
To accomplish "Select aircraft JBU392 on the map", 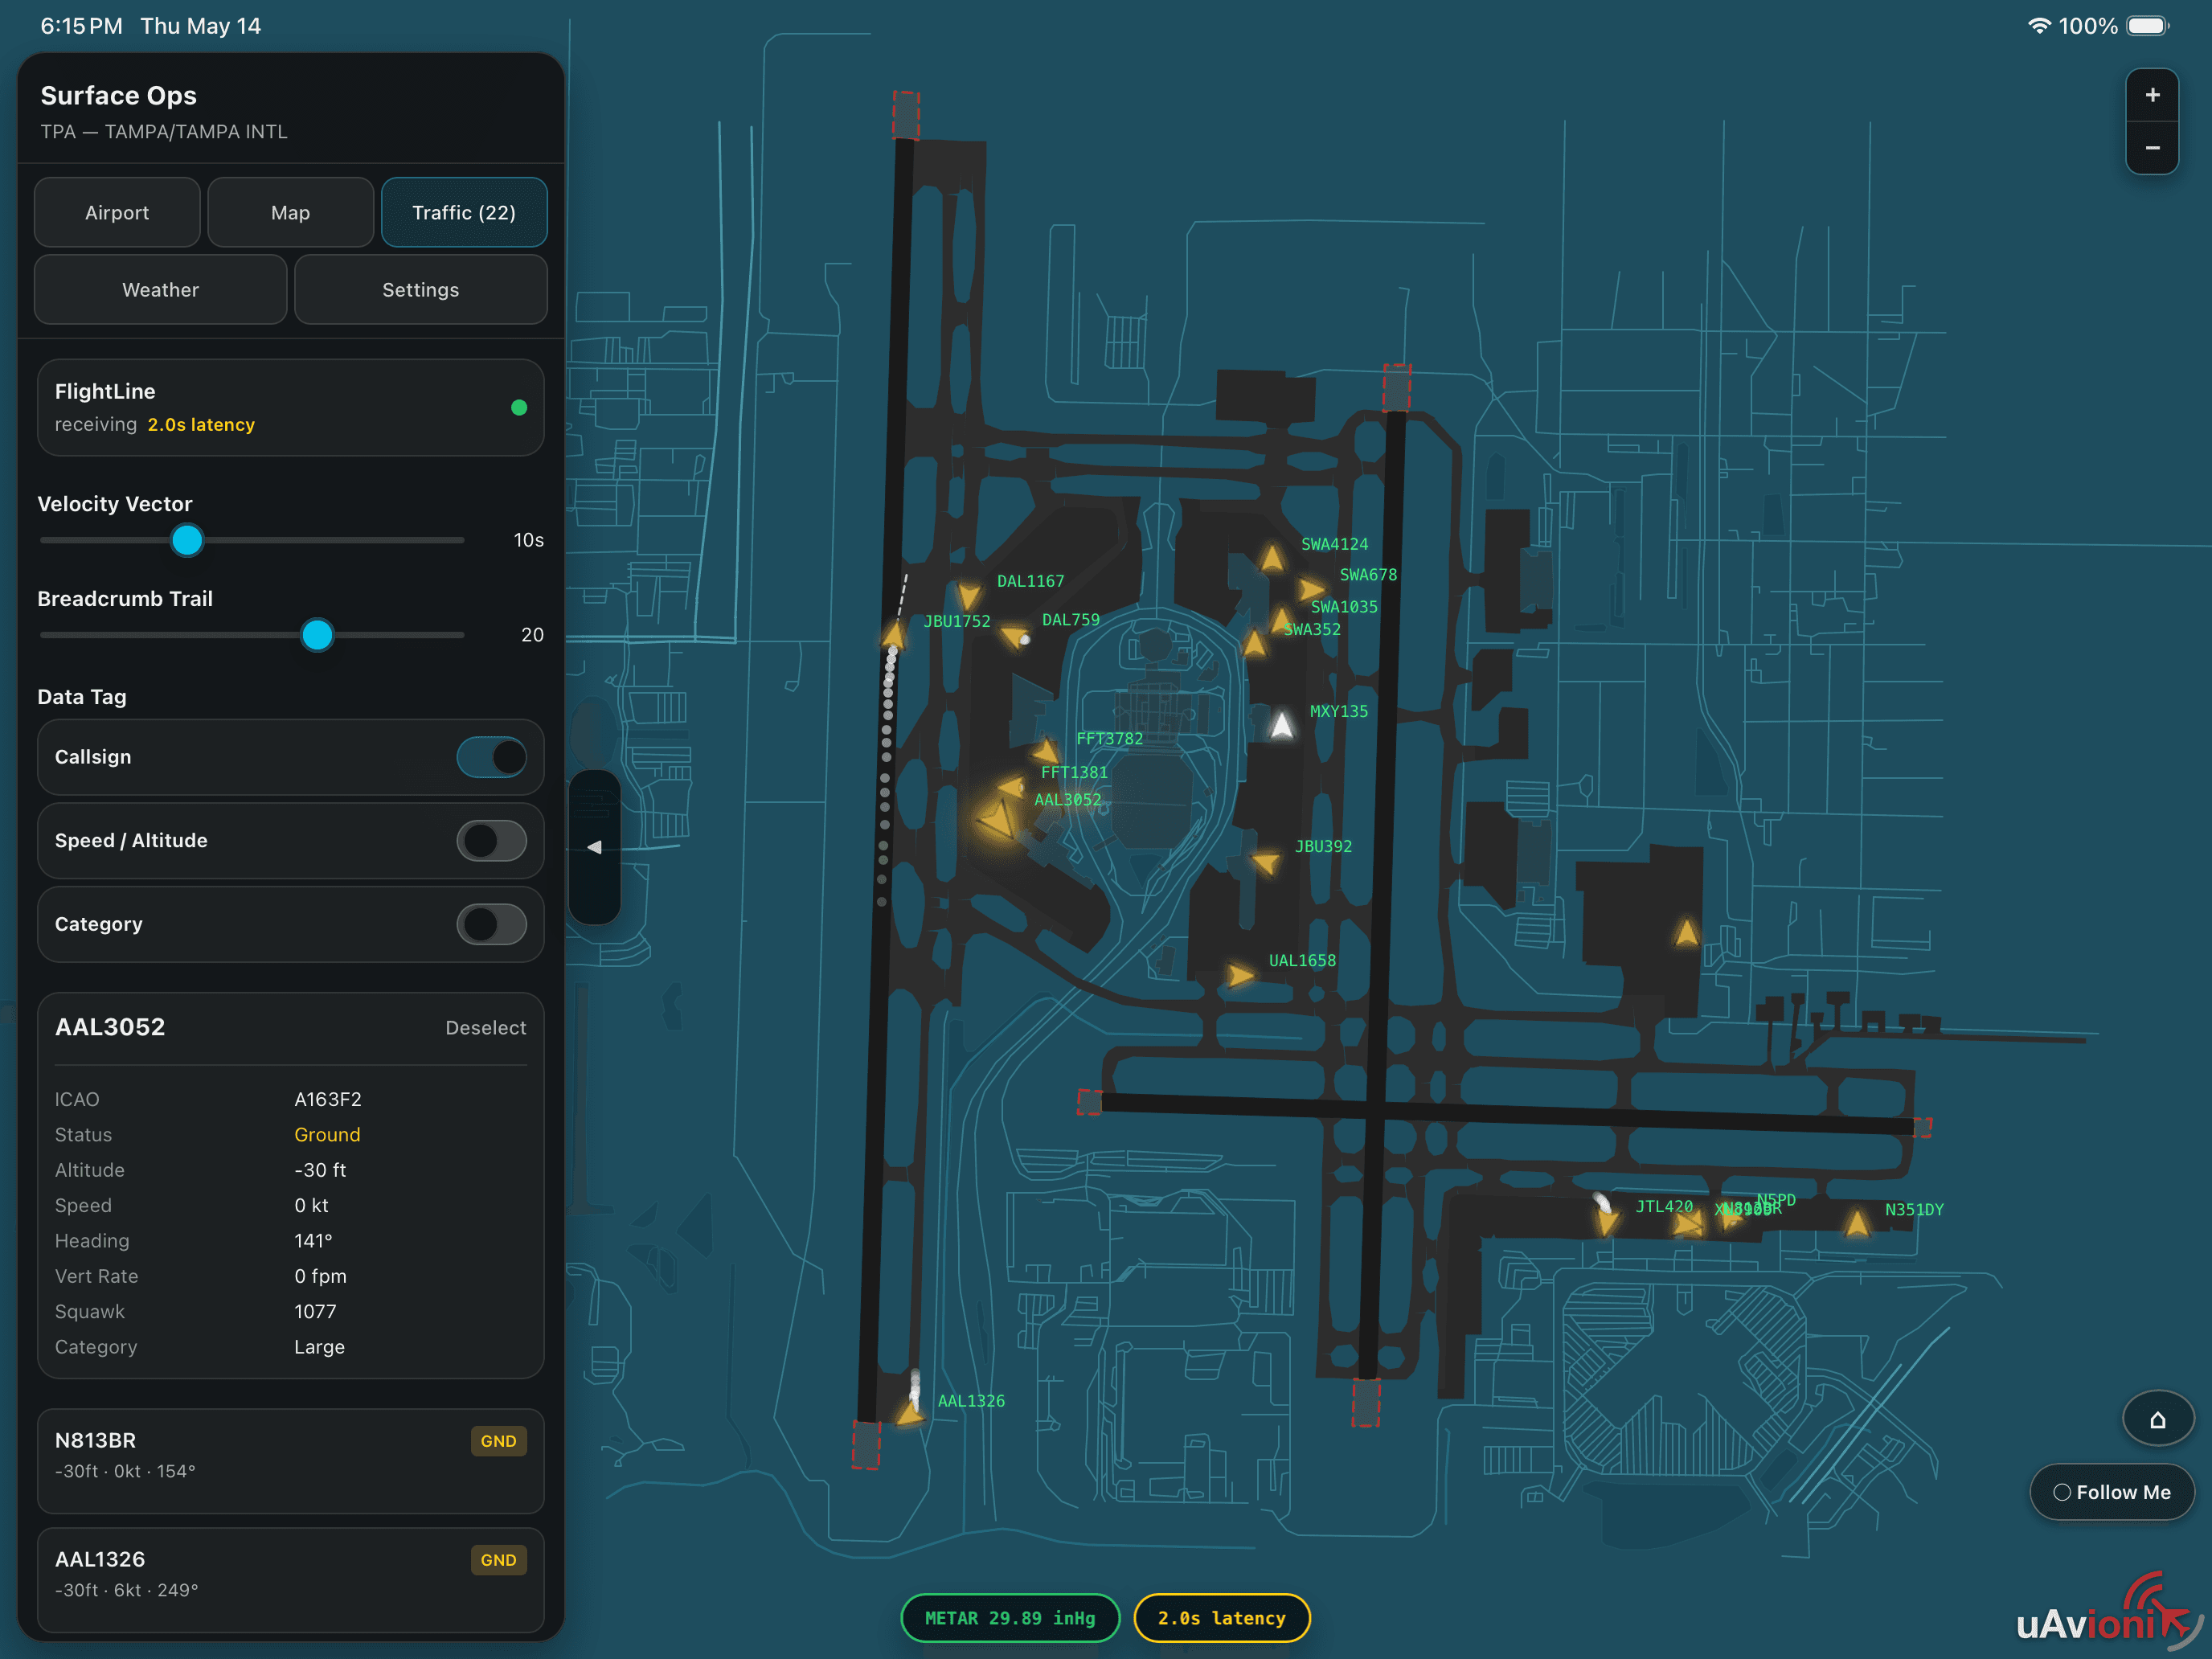I will point(1266,861).
